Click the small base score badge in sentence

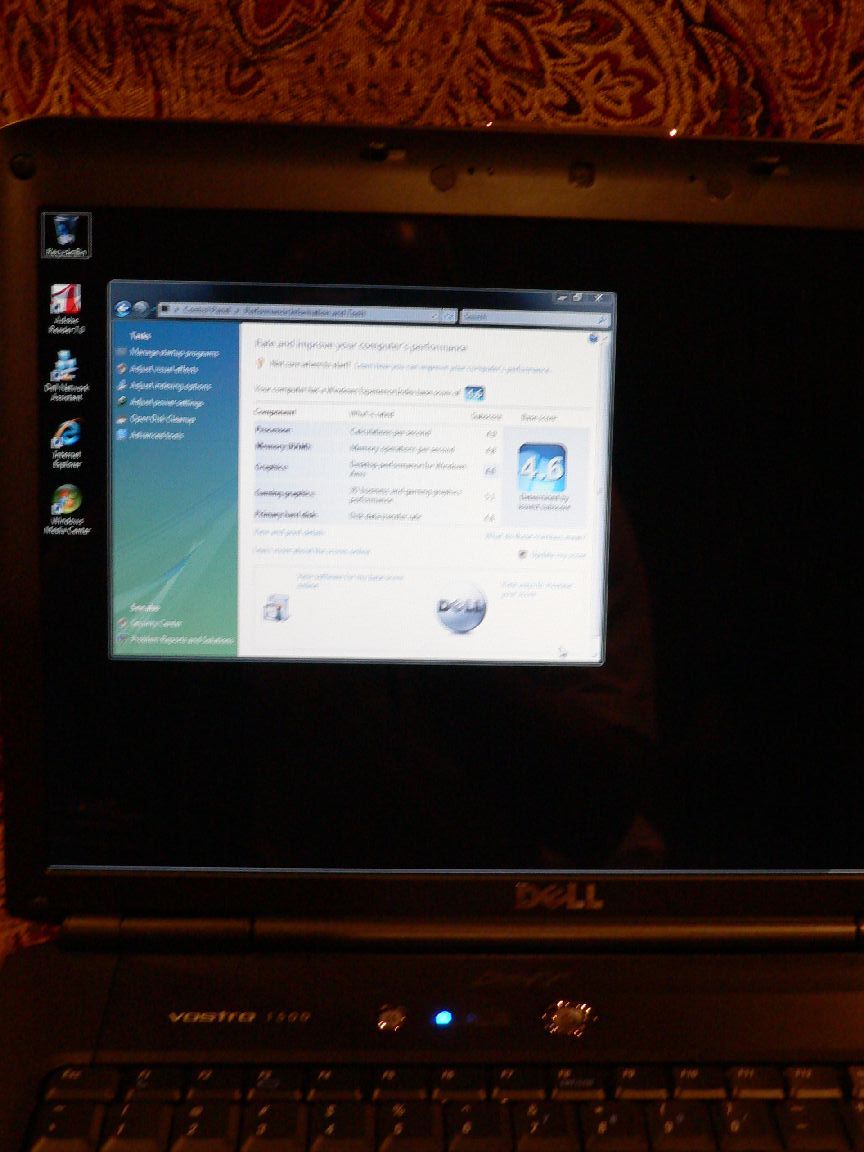click(x=475, y=393)
